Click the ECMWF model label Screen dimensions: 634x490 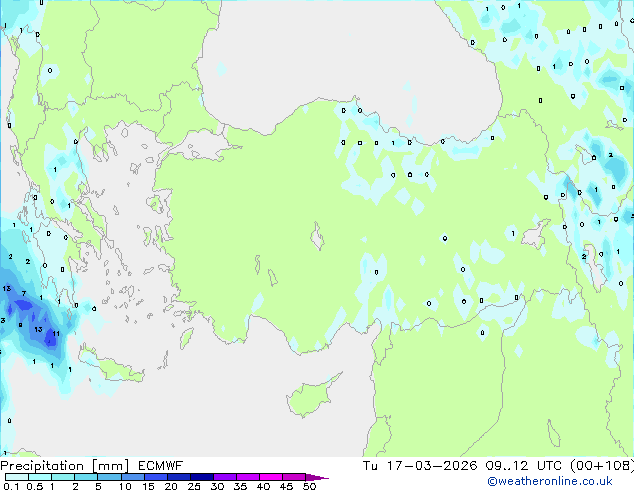161,466
